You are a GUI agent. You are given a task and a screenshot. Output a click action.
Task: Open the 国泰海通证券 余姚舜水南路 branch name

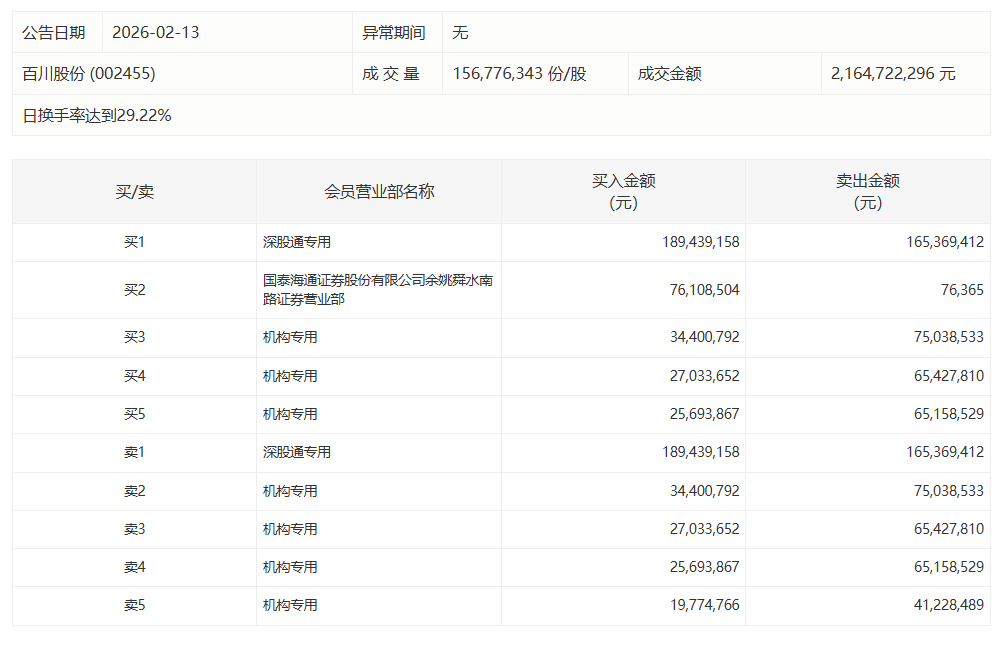tap(377, 290)
